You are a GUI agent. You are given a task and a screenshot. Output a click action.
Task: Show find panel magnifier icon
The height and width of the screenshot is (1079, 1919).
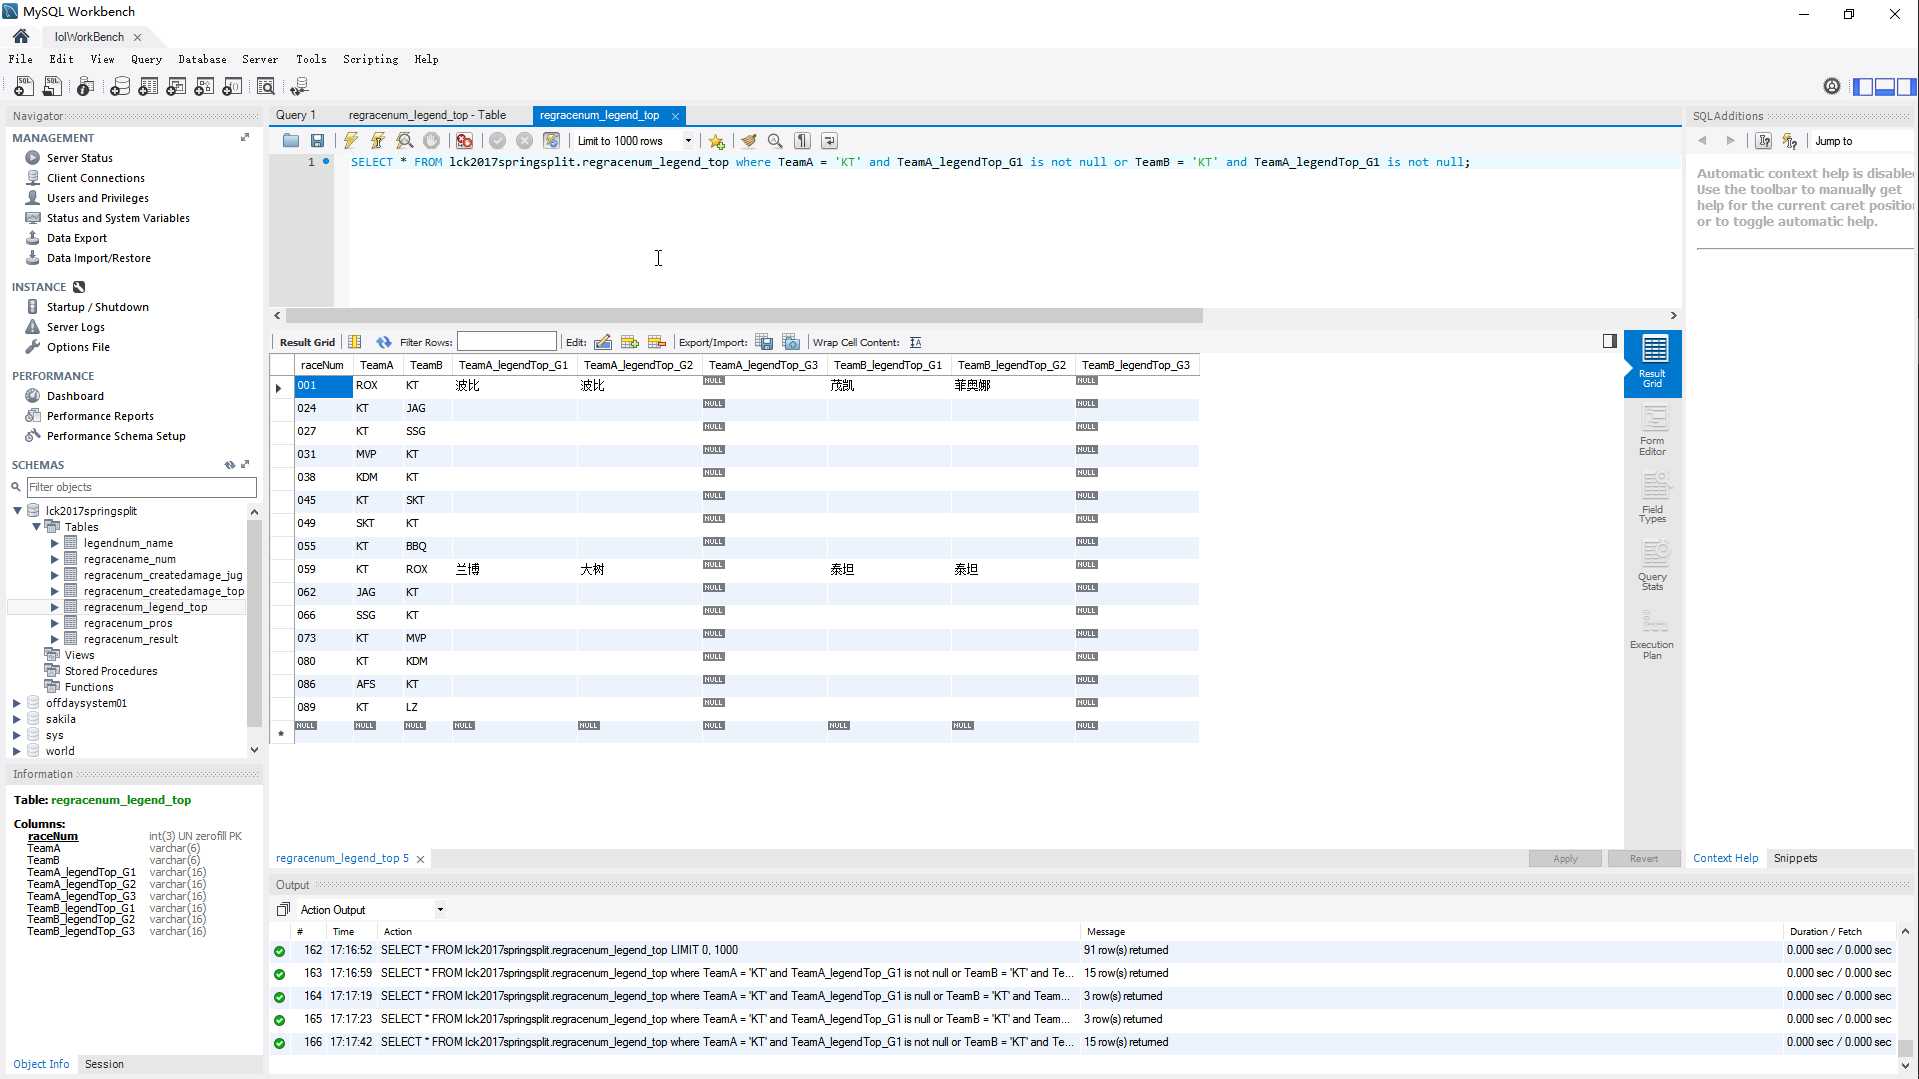[775, 141]
